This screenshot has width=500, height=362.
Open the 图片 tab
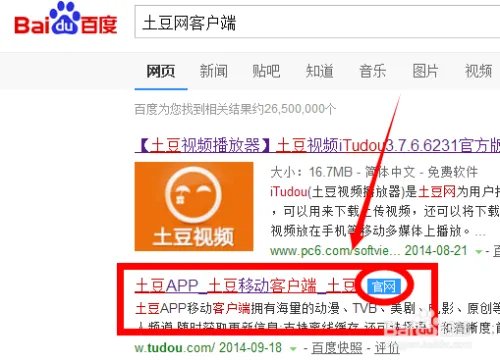point(425,71)
